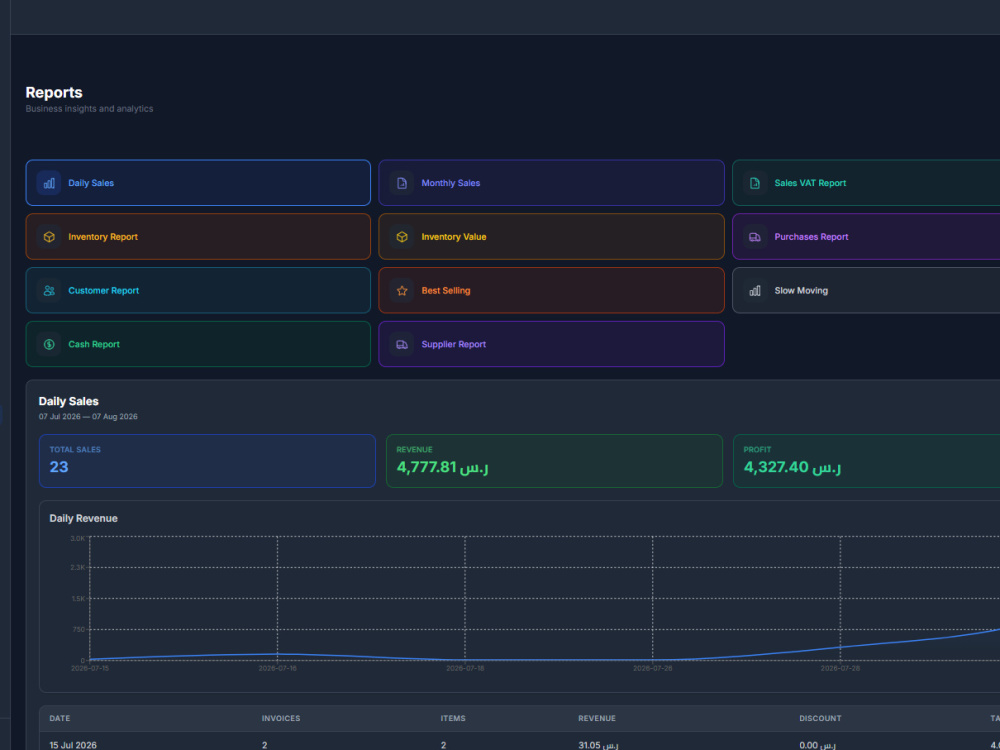Click the Inventory Report box icon
1000x750 pixels.
[x=49, y=237]
